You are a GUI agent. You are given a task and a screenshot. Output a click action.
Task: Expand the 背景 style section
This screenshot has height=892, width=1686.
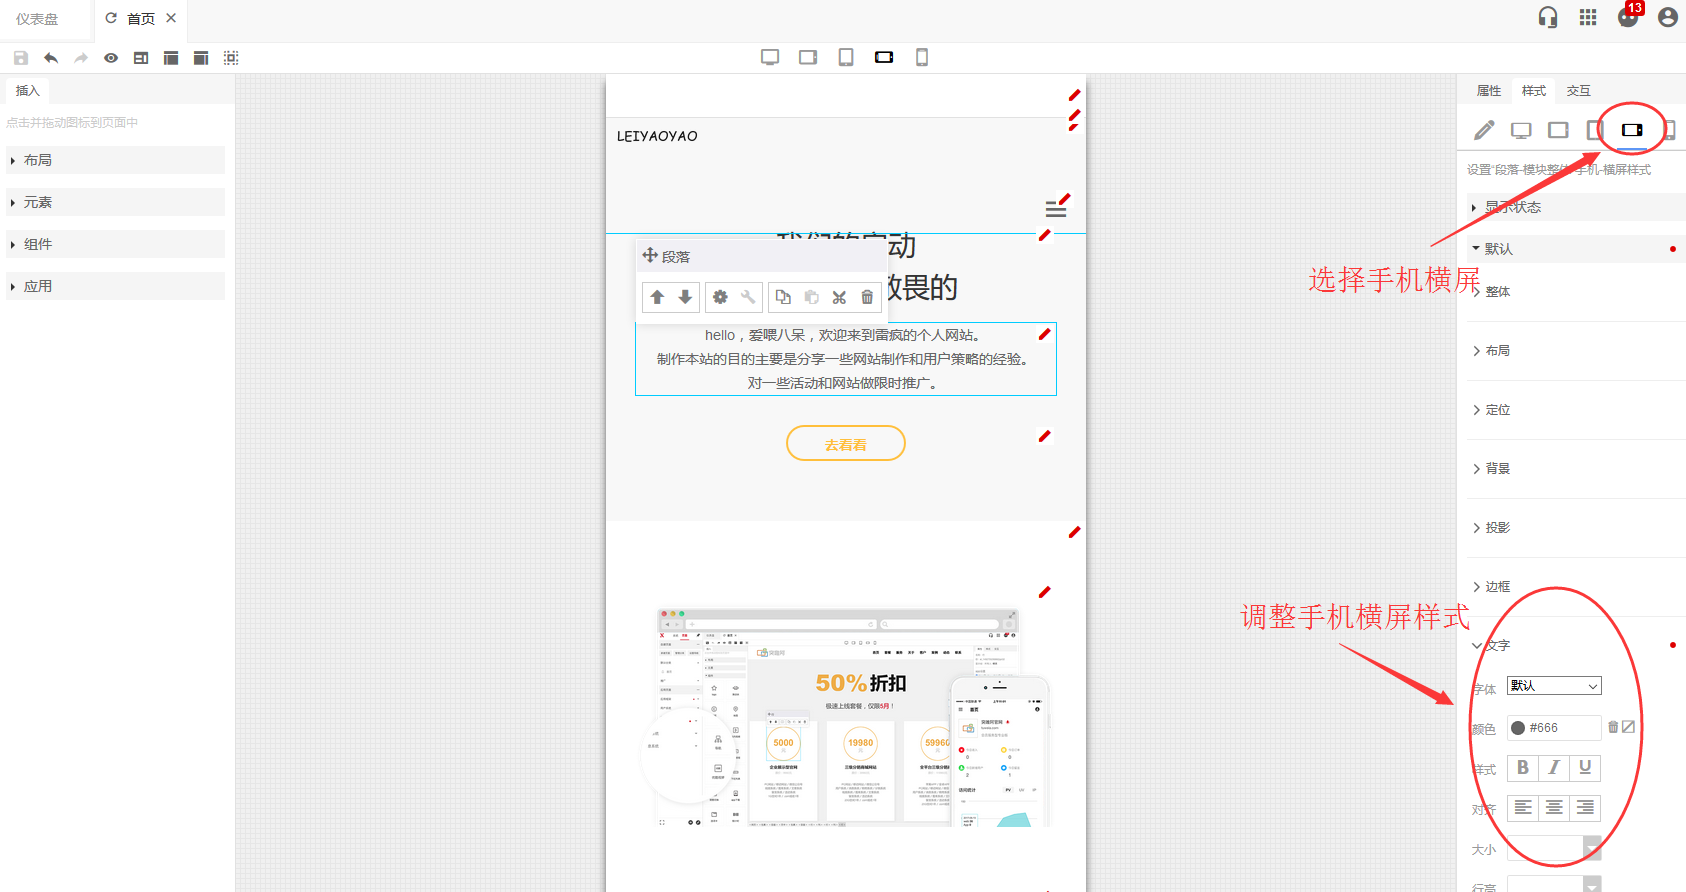pos(1497,469)
